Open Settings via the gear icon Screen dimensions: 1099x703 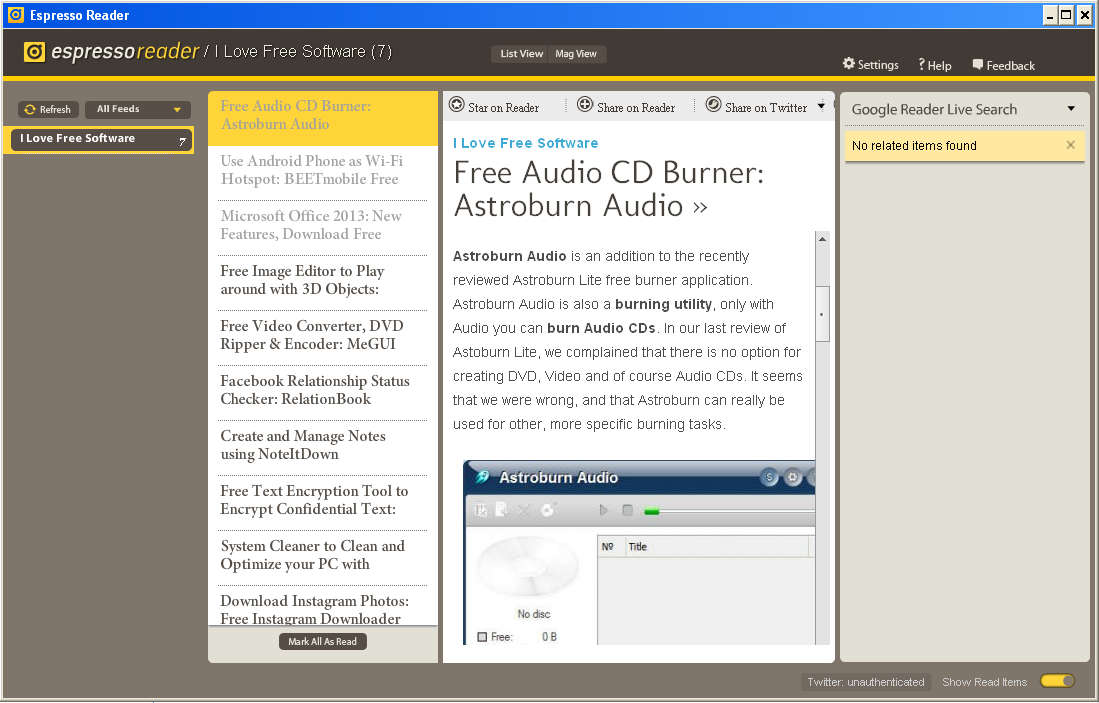[849, 64]
